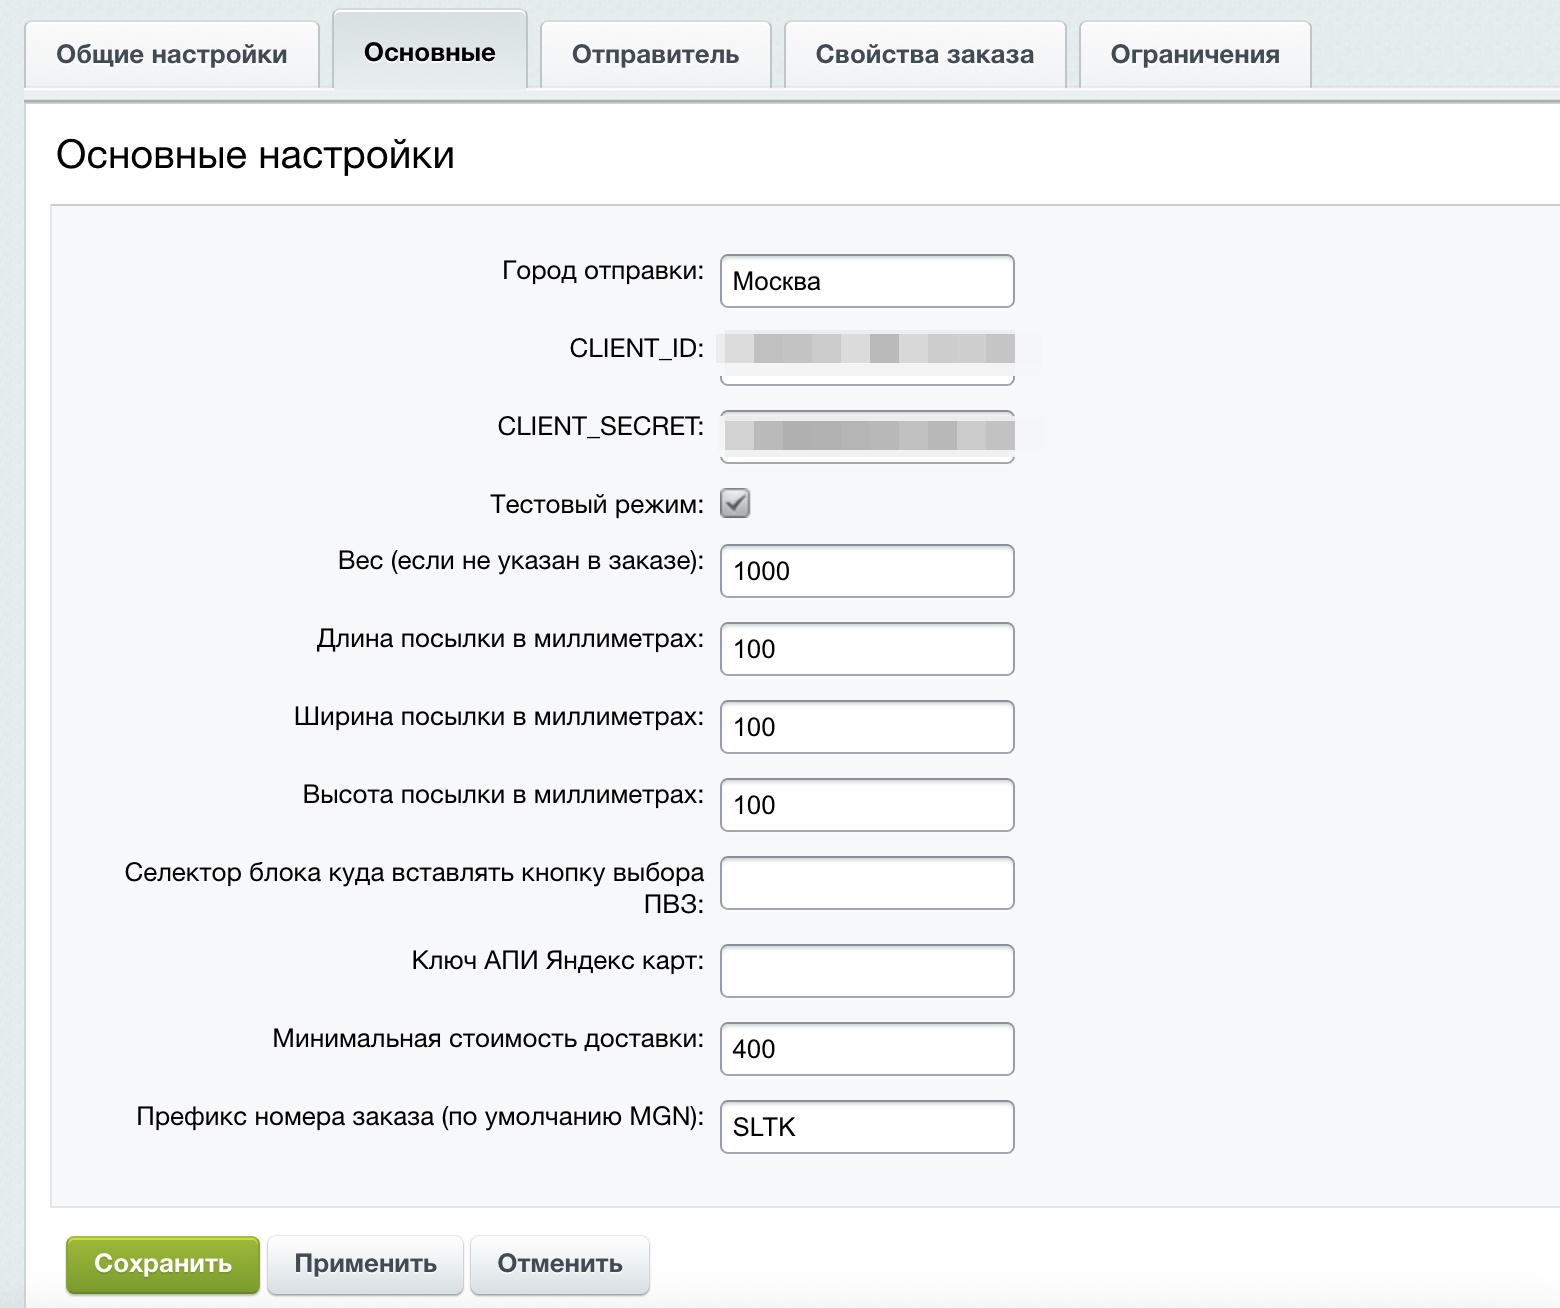Focus the Ключ АПИ Яндекс карт field
Screen dimensions: 1560x1308
[x=866, y=971]
